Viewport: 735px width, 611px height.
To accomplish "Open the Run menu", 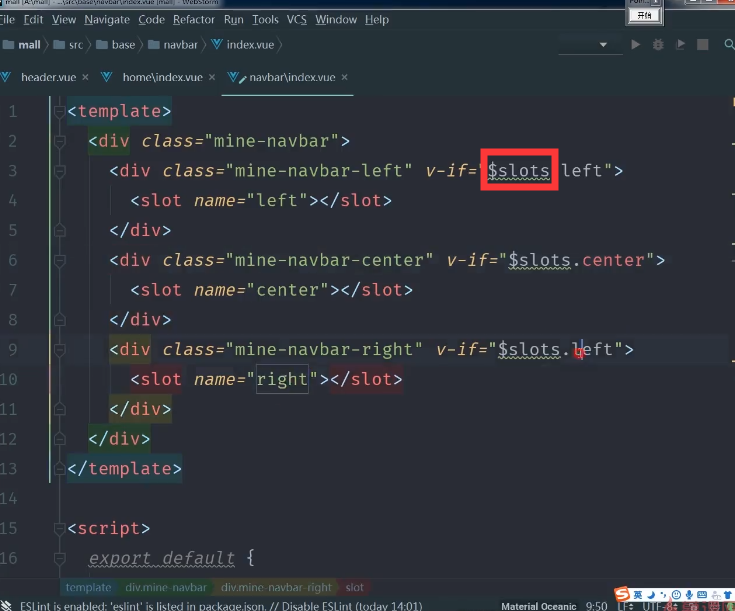I will click(x=233, y=20).
